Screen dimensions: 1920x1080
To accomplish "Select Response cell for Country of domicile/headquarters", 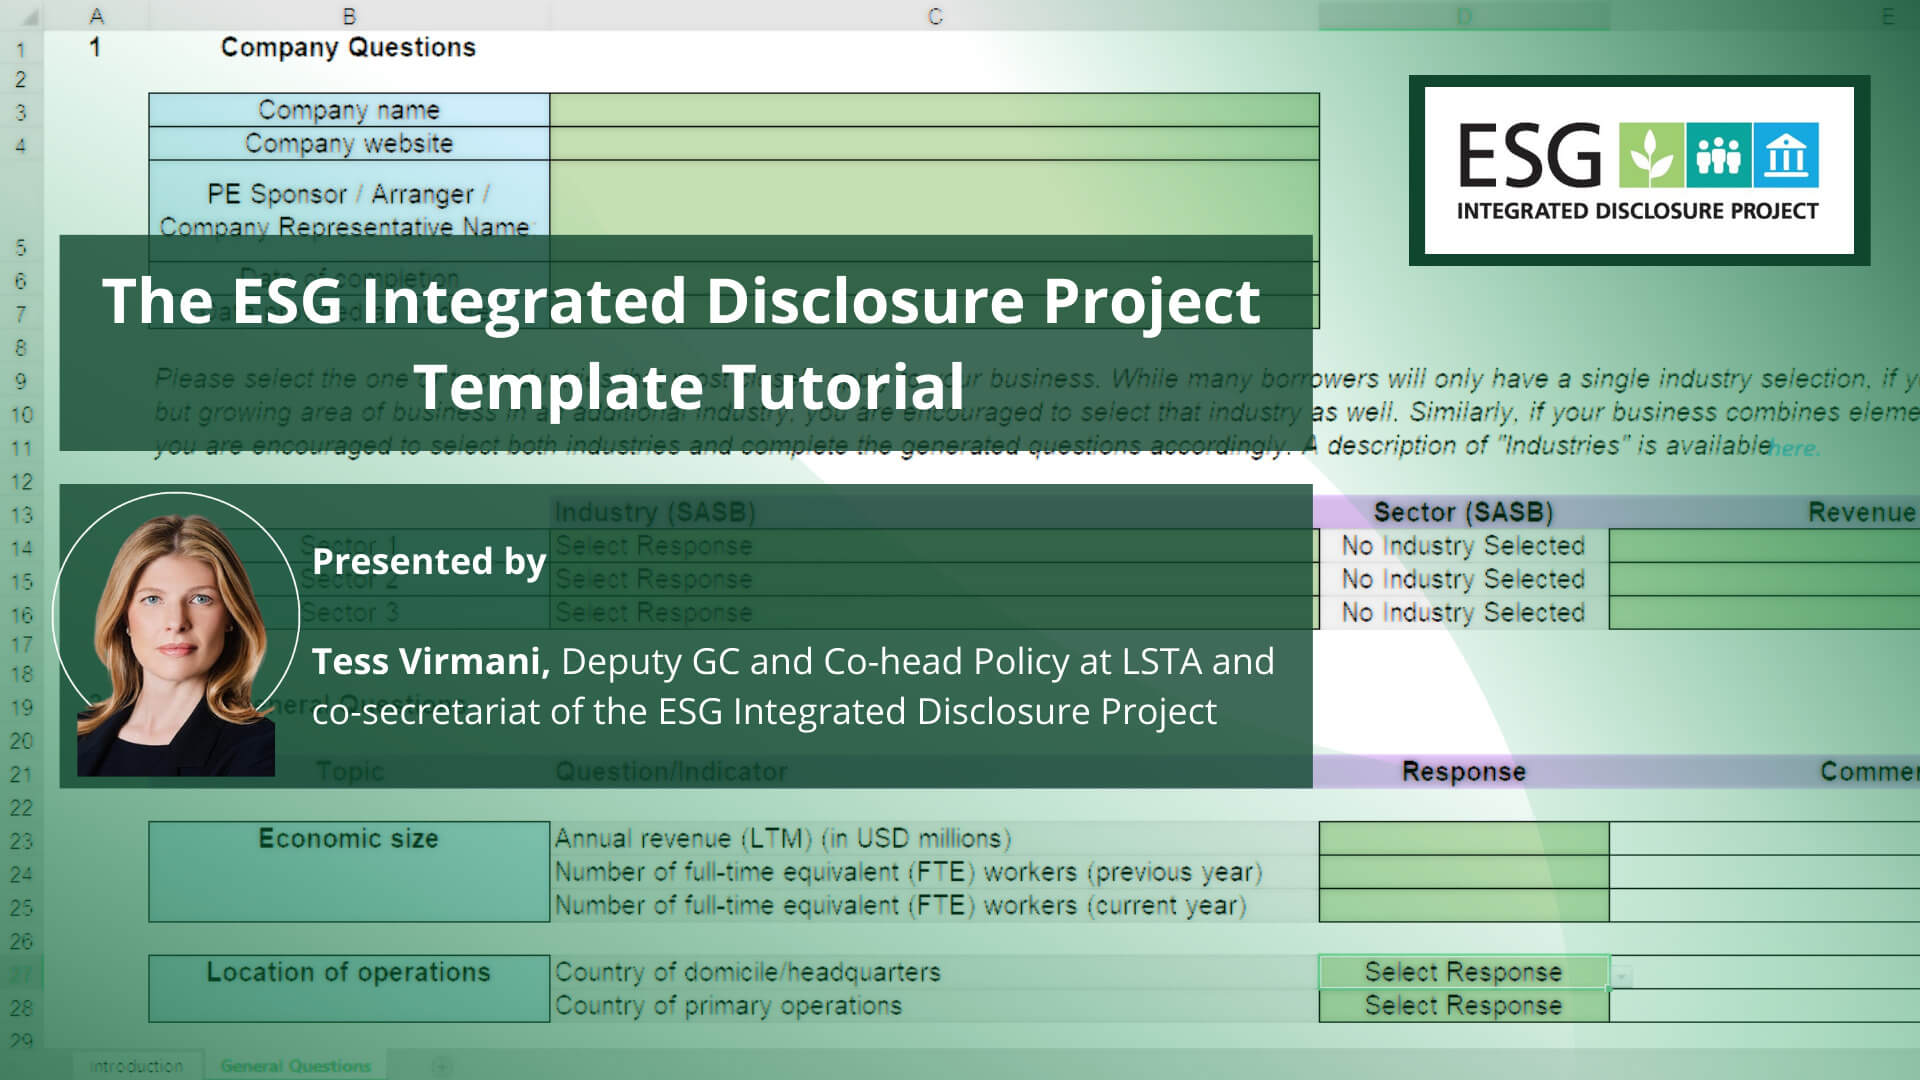I will pos(1464,972).
